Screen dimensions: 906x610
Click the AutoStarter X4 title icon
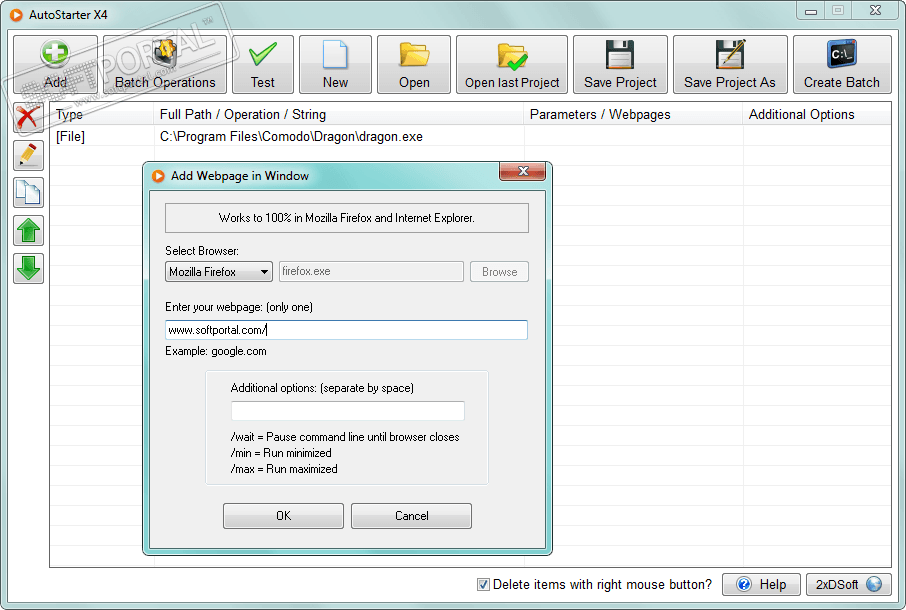[16, 15]
